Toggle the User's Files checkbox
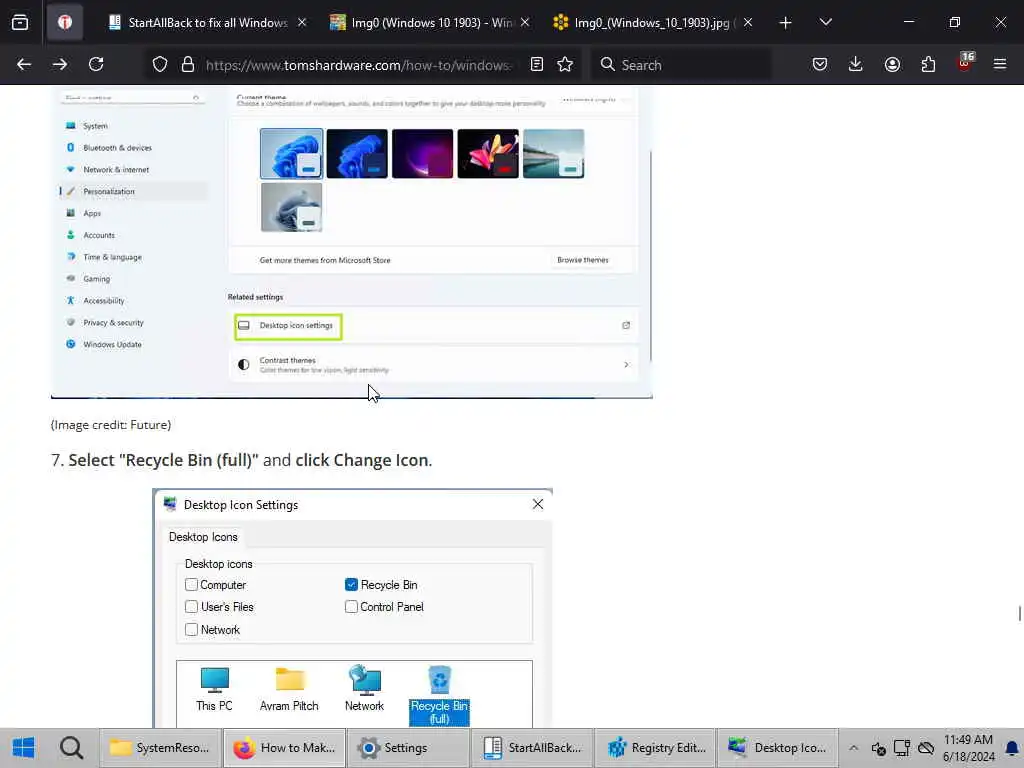Image resolution: width=1024 pixels, height=768 pixels. tap(191, 607)
